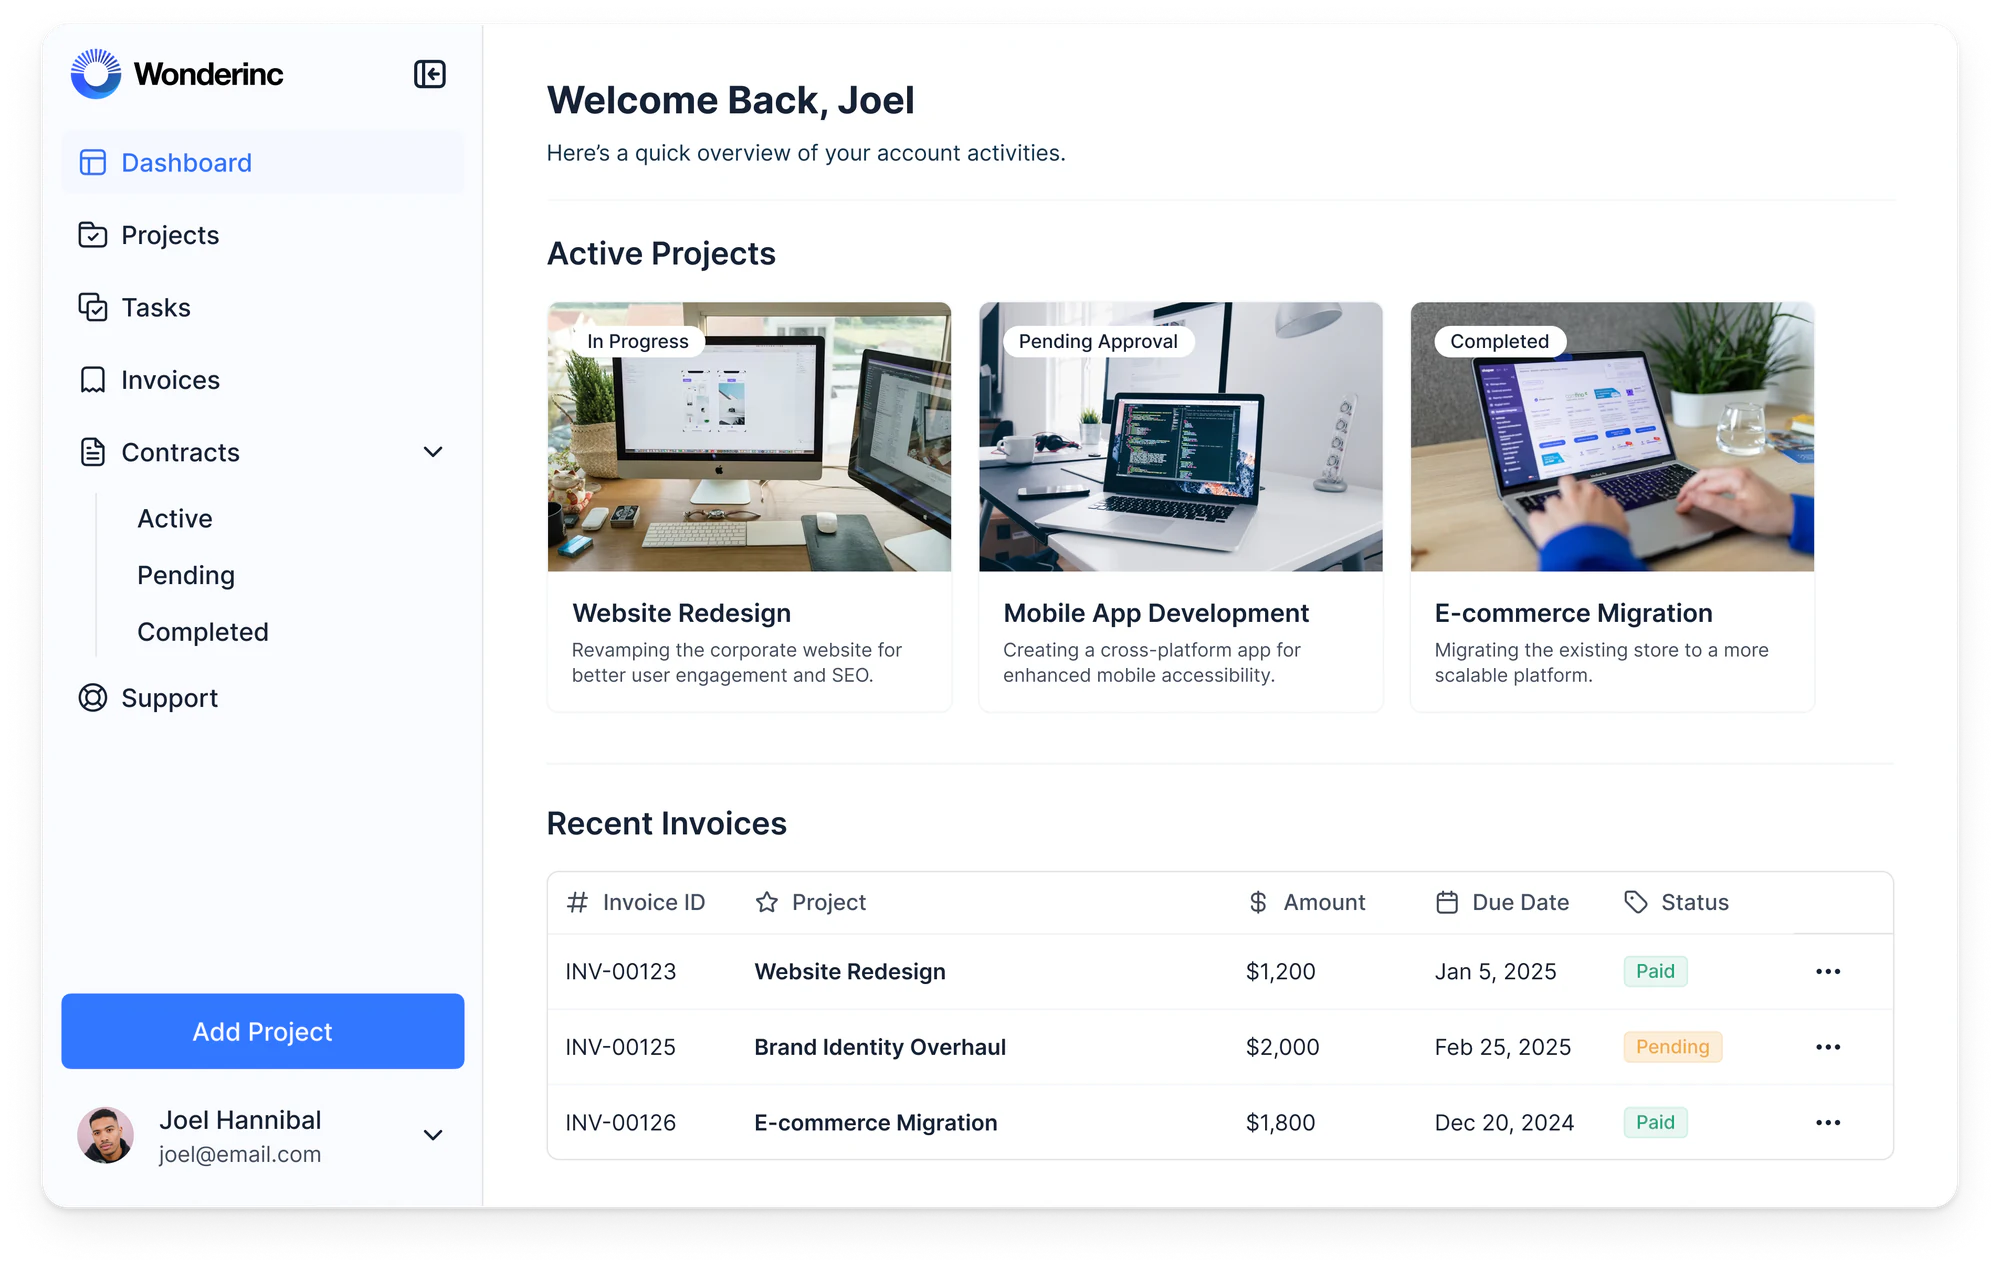Image resolution: width=2000 pixels, height=1269 pixels.
Task: Click the In Progress status badge
Action: pyautogui.click(x=638, y=341)
